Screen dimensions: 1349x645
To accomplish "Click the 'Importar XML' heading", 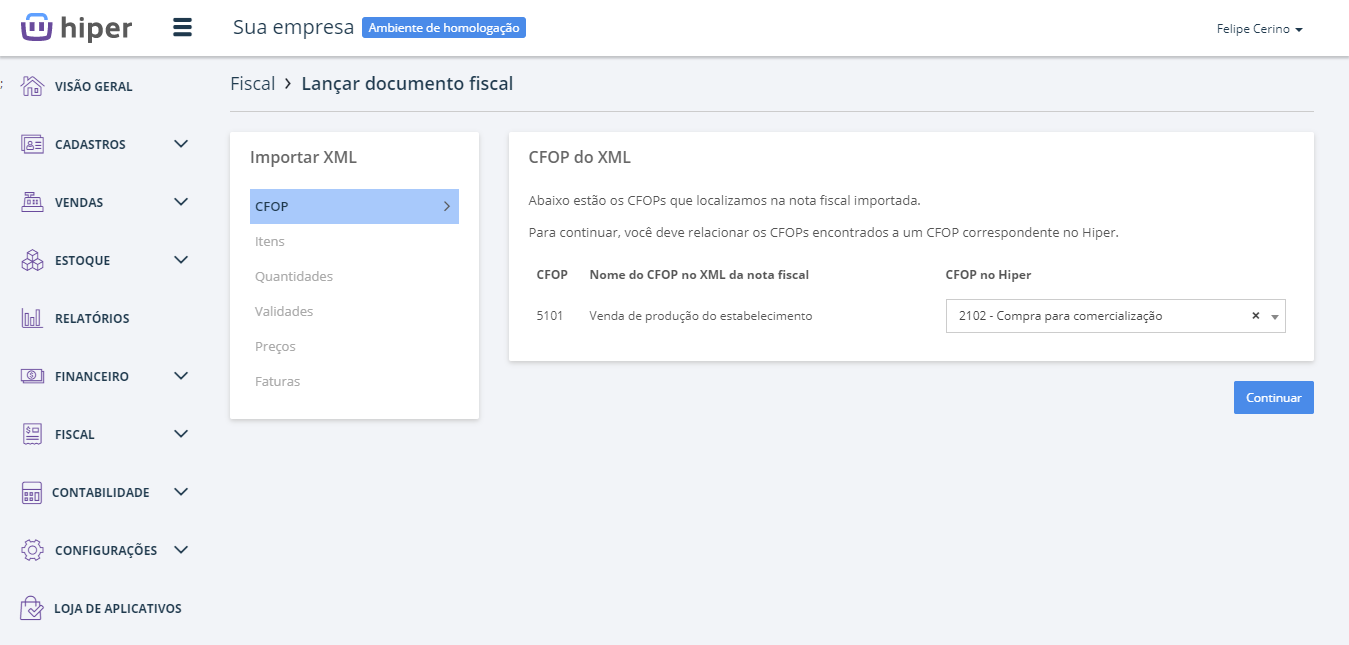I will coord(303,157).
